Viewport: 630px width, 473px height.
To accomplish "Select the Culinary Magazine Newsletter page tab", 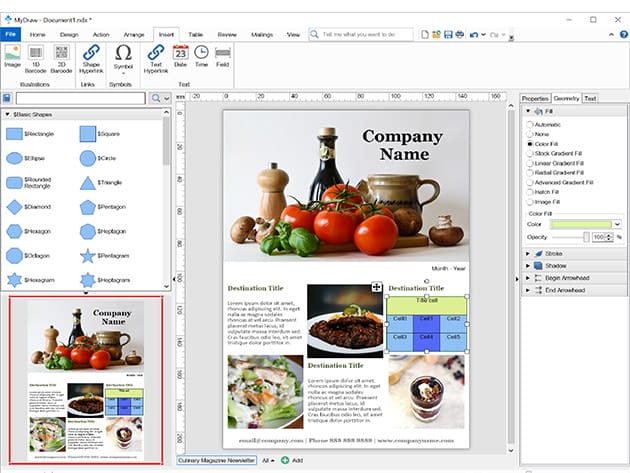I will (x=216, y=460).
